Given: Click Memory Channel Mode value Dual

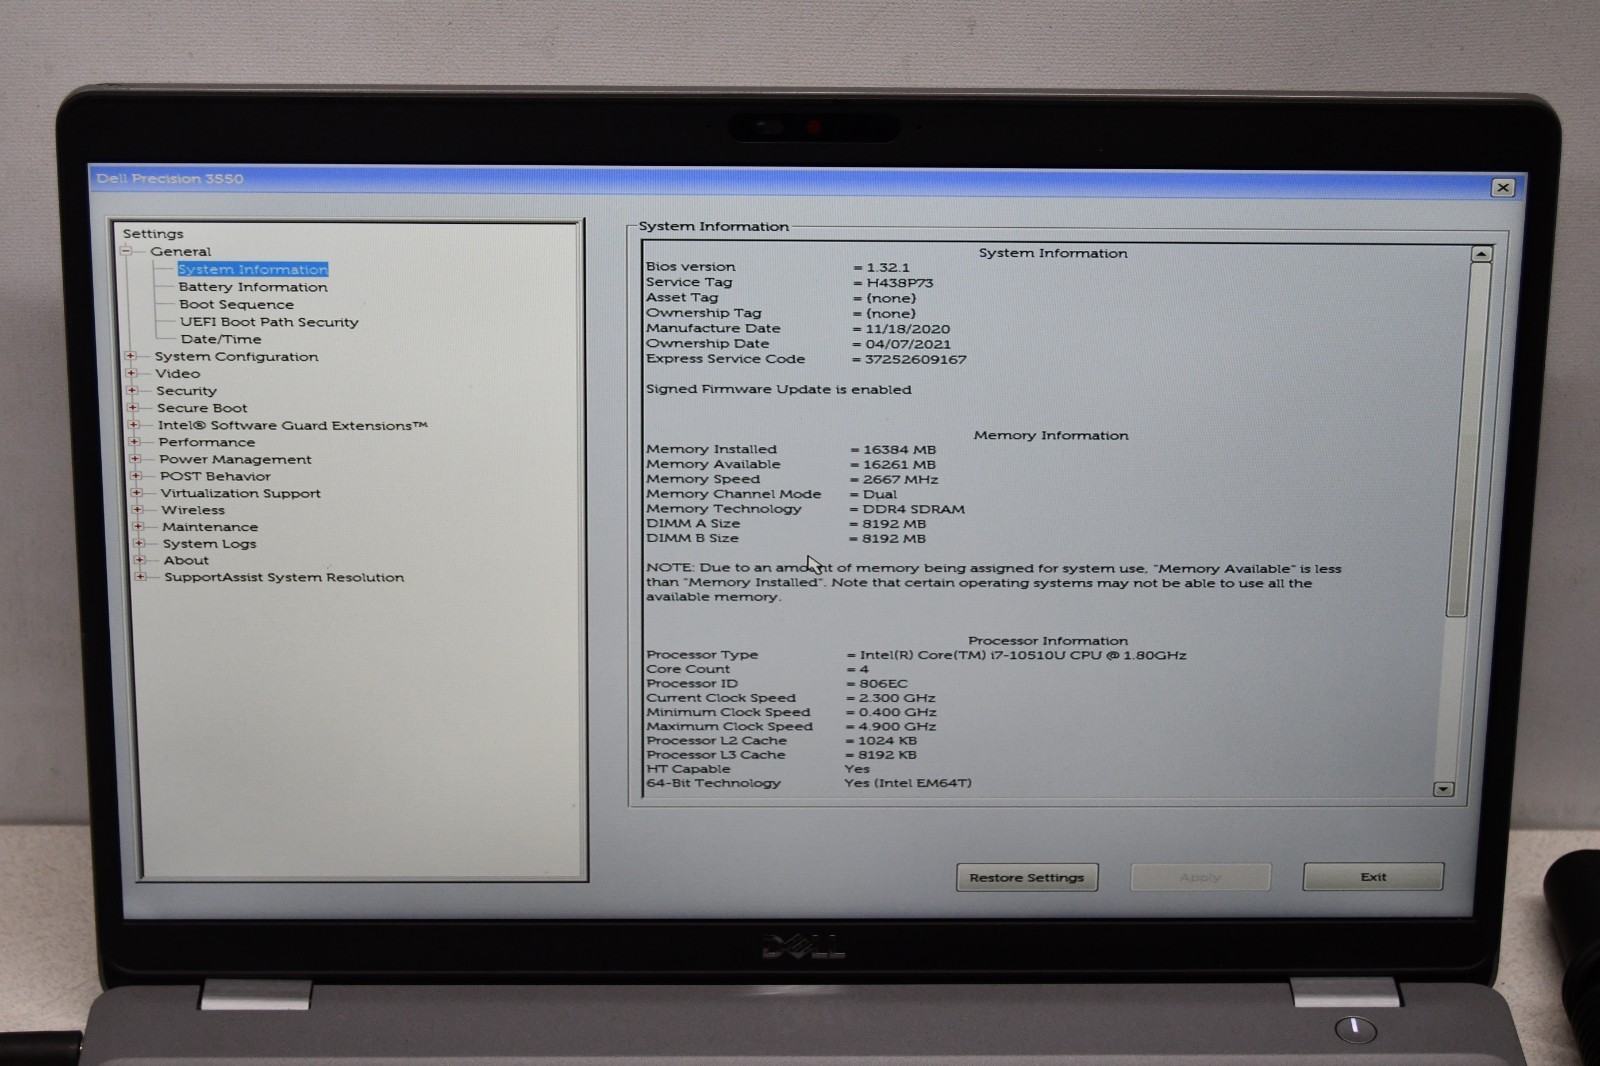Looking at the screenshot, I should click(x=880, y=494).
